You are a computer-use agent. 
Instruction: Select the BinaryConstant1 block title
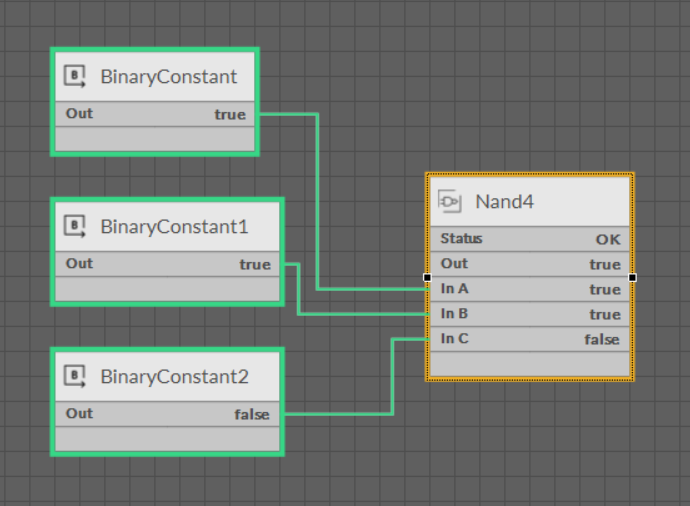tap(173, 227)
